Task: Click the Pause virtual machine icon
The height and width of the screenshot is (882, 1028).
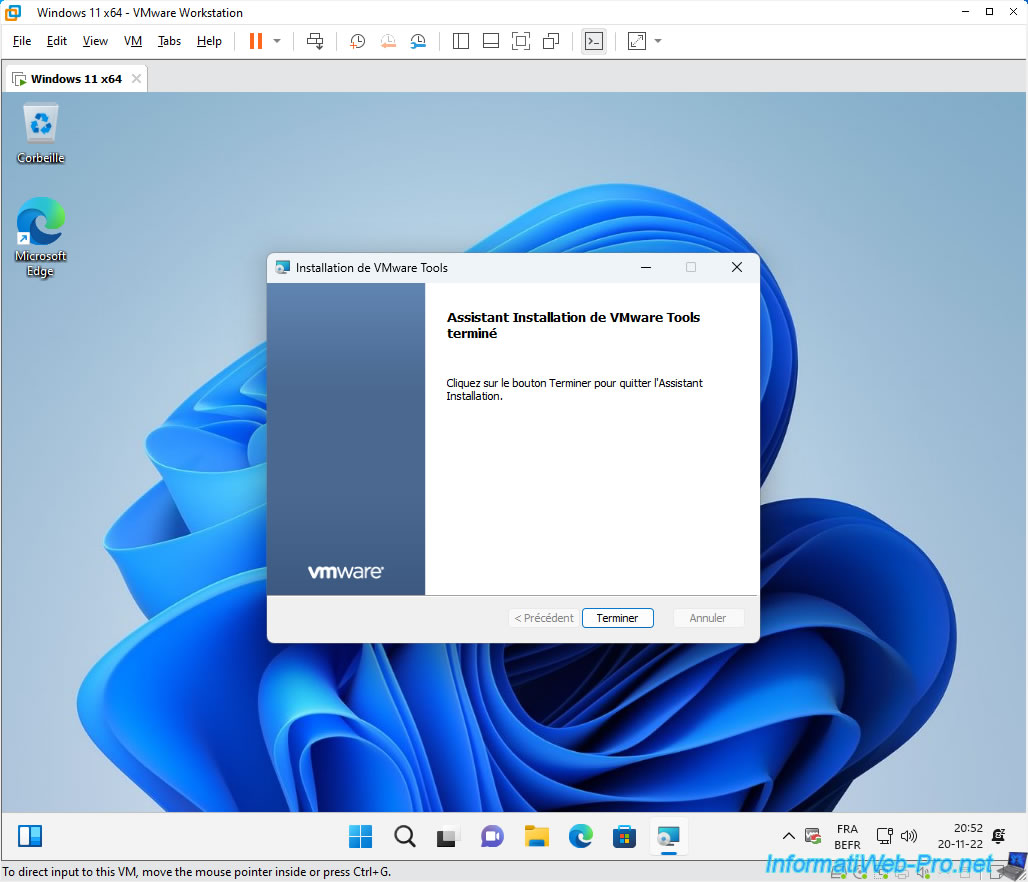Action: pos(256,41)
